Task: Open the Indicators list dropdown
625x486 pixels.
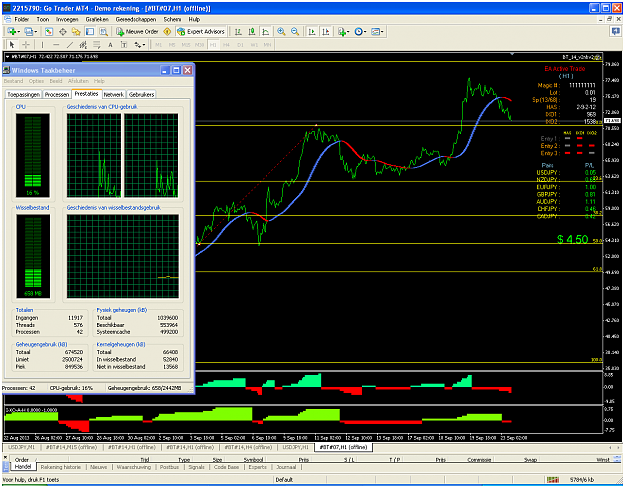Action: tap(343, 31)
